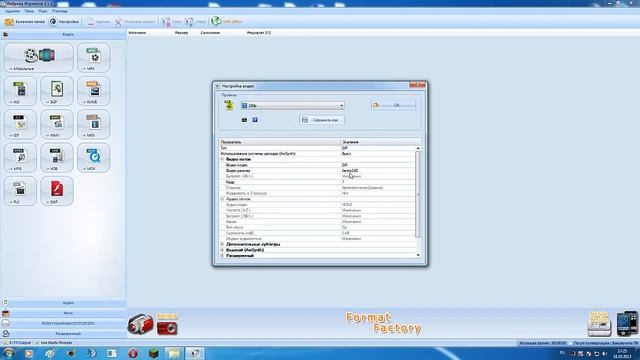640x360 pixels.
Task: Click the green globe homepage toolbar icon
Action: click(216, 21)
